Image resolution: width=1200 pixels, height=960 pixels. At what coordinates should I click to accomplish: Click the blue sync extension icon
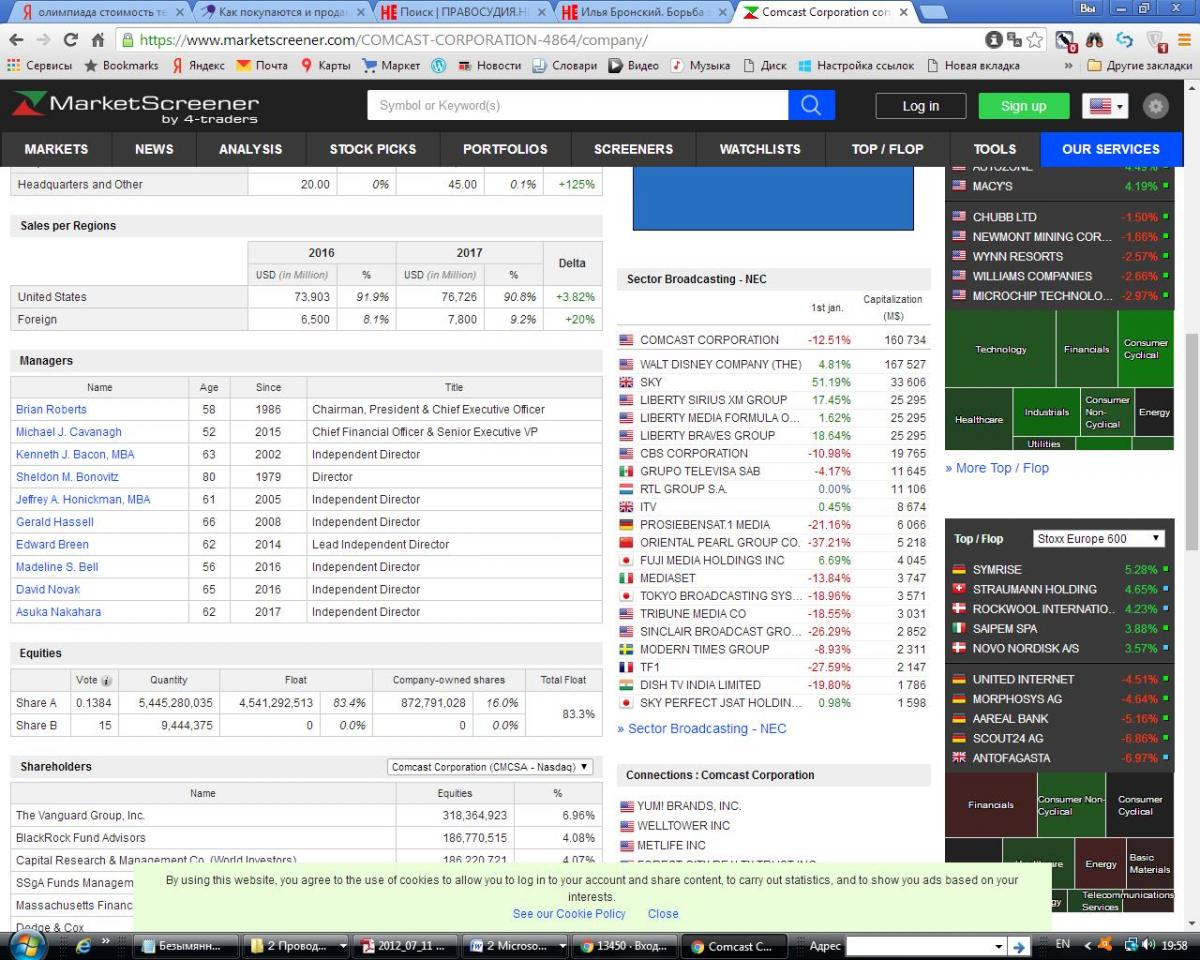click(1125, 41)
